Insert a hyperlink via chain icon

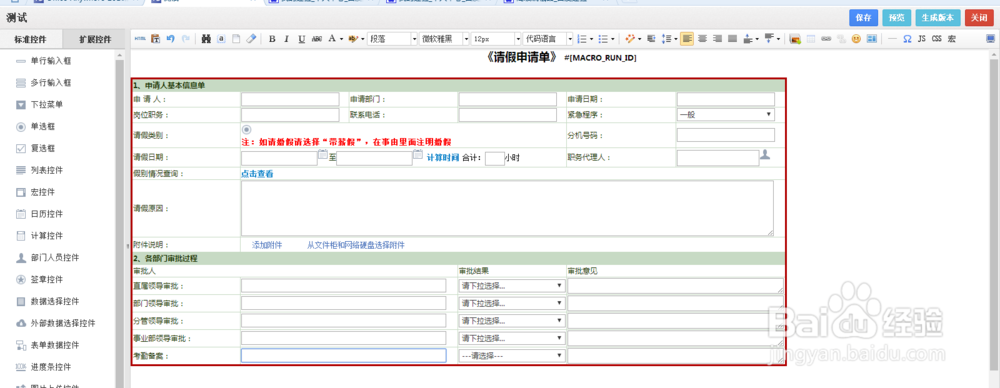pos(826,39)
